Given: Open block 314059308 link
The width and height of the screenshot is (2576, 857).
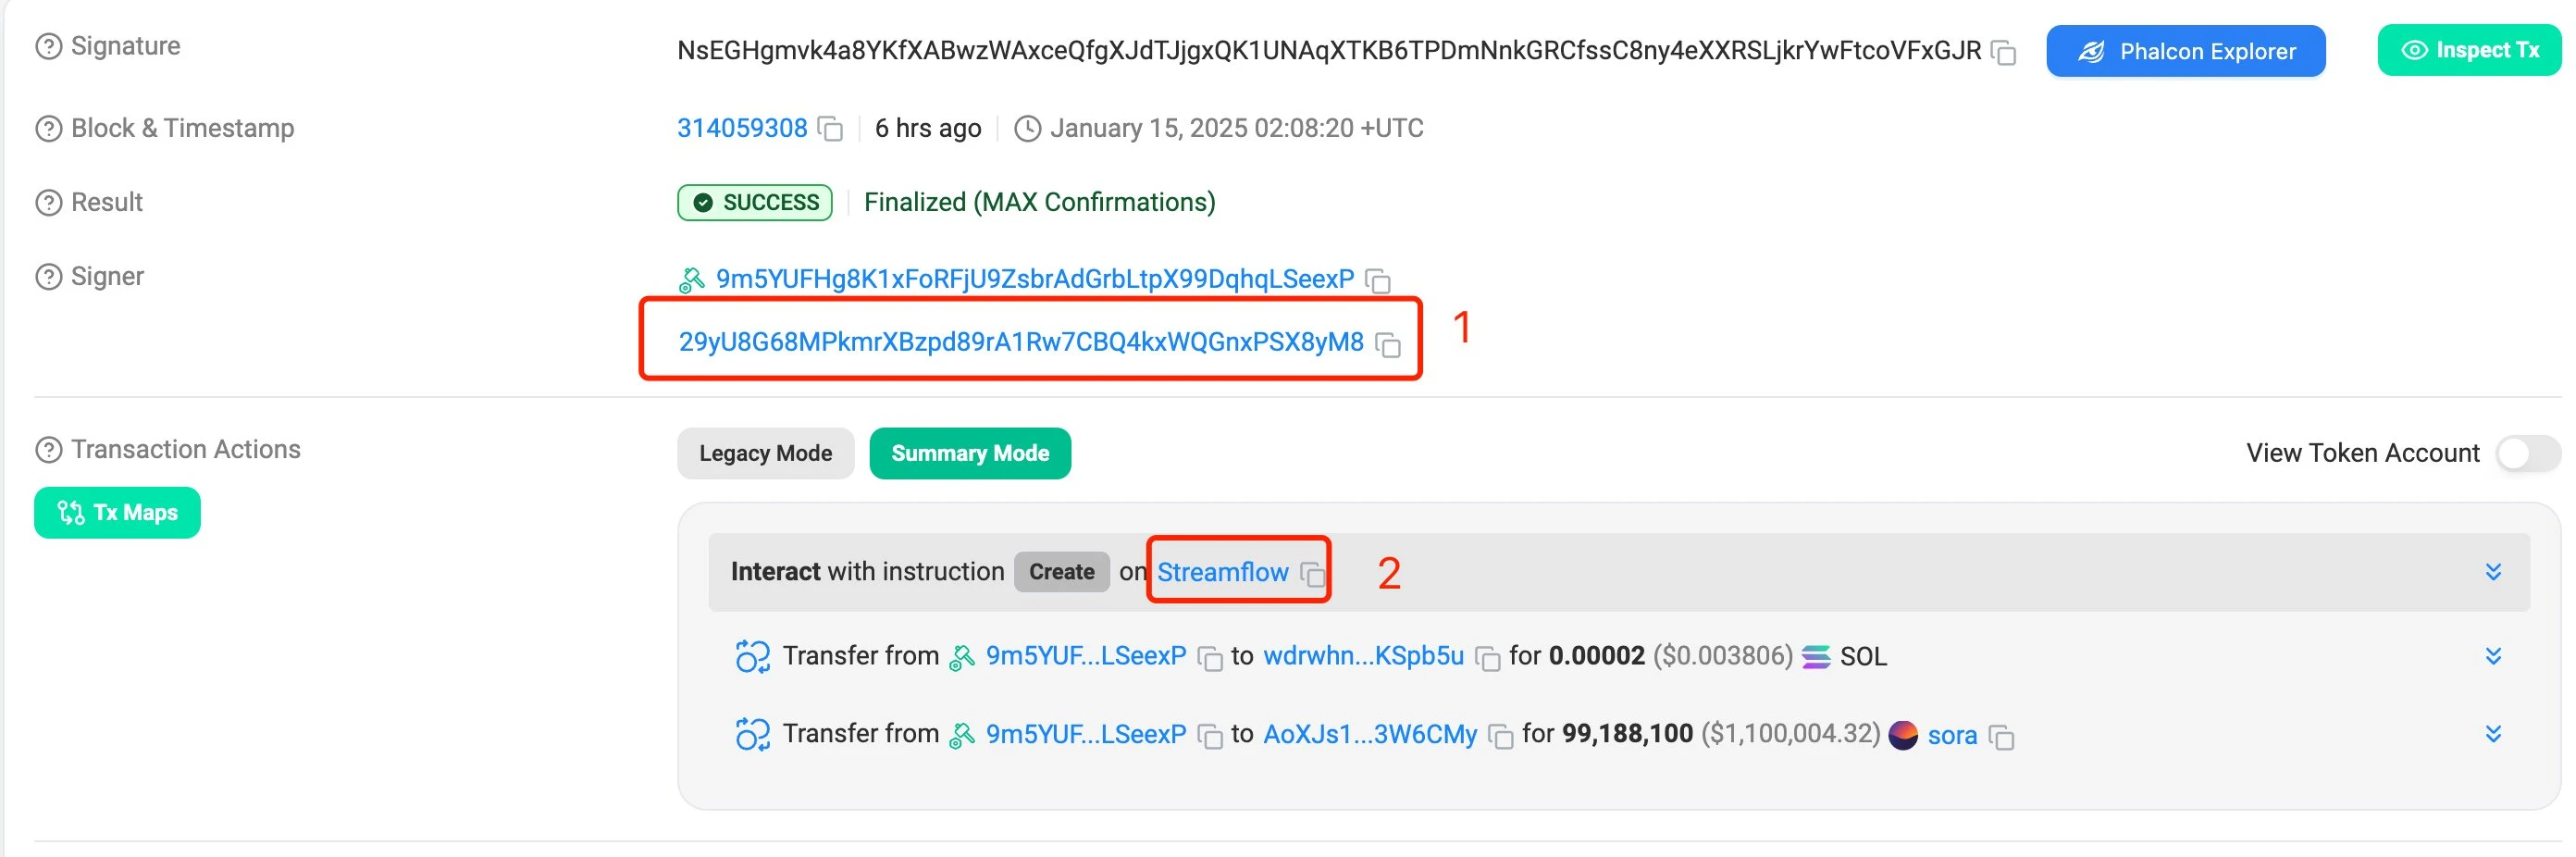Looking at the screenshot, I should (x=741, y=128).
